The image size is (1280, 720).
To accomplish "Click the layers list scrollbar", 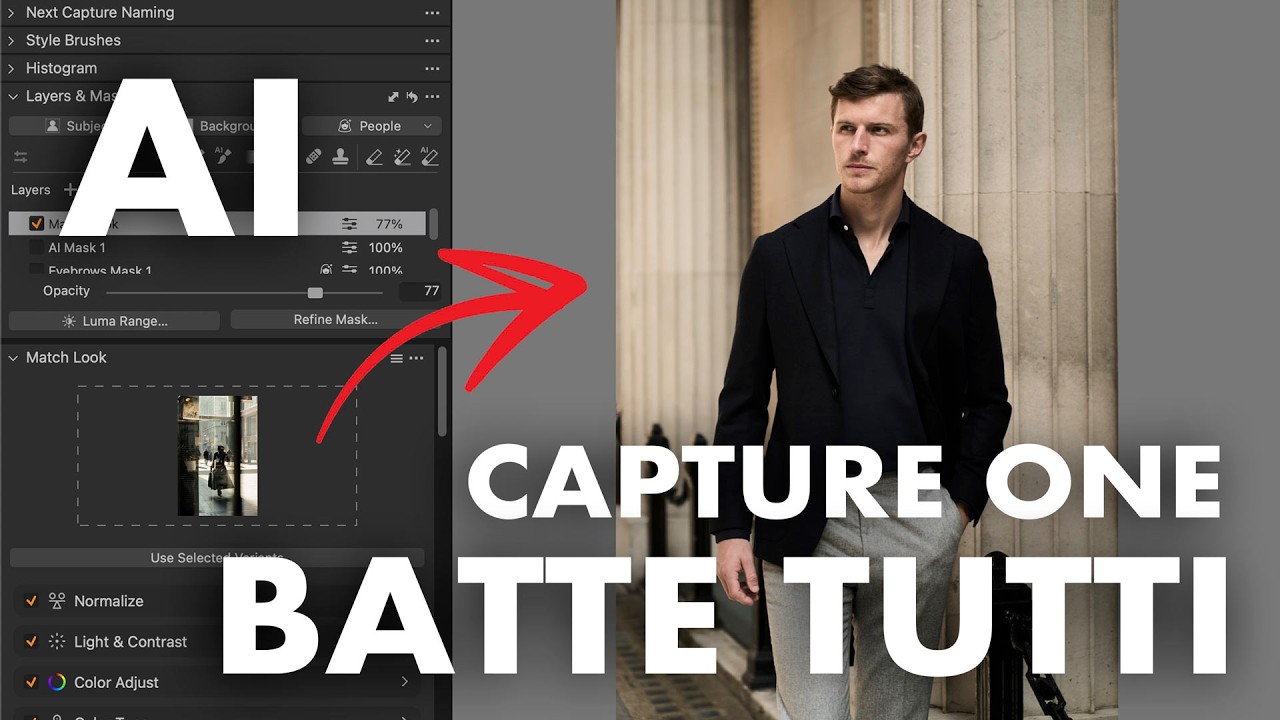I will click(433, 224).
